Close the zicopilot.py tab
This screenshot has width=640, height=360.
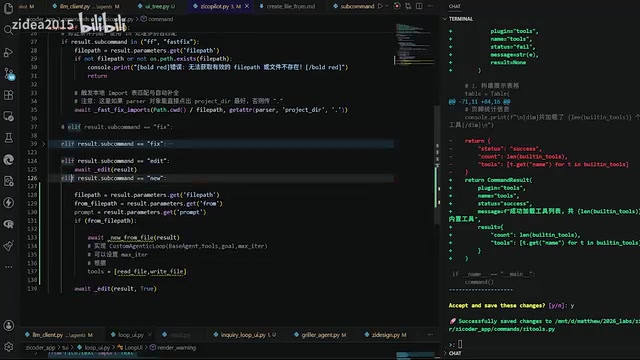[x=247, y=6]
